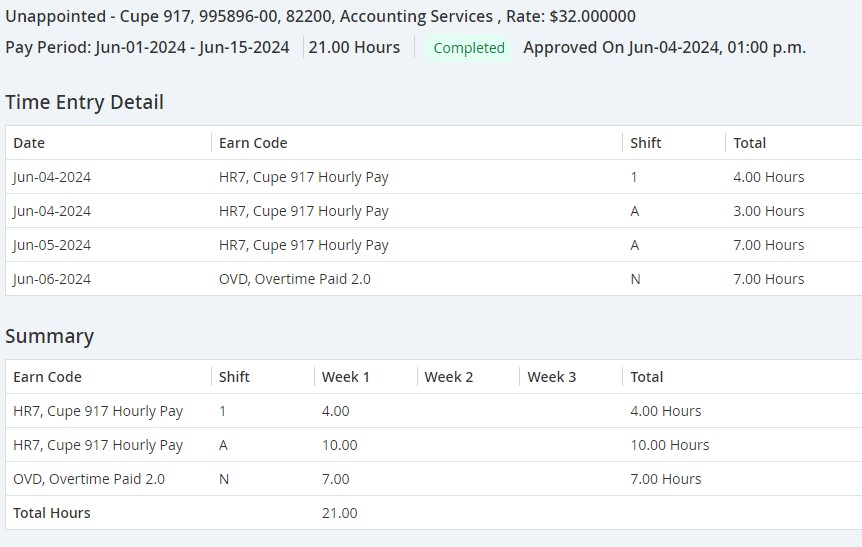
Task: Click the Earn Code header in Time Entry Detail
Action: (253, 143)
